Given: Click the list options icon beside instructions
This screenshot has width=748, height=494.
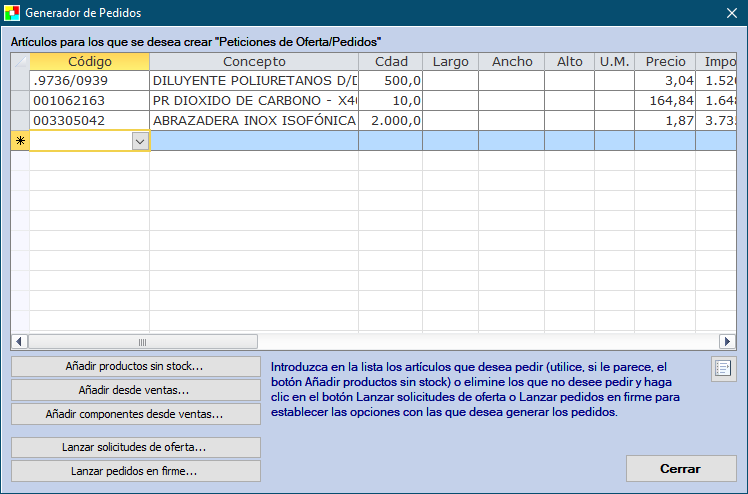Looking at the screenshot, I should click(x=723, y=369).
